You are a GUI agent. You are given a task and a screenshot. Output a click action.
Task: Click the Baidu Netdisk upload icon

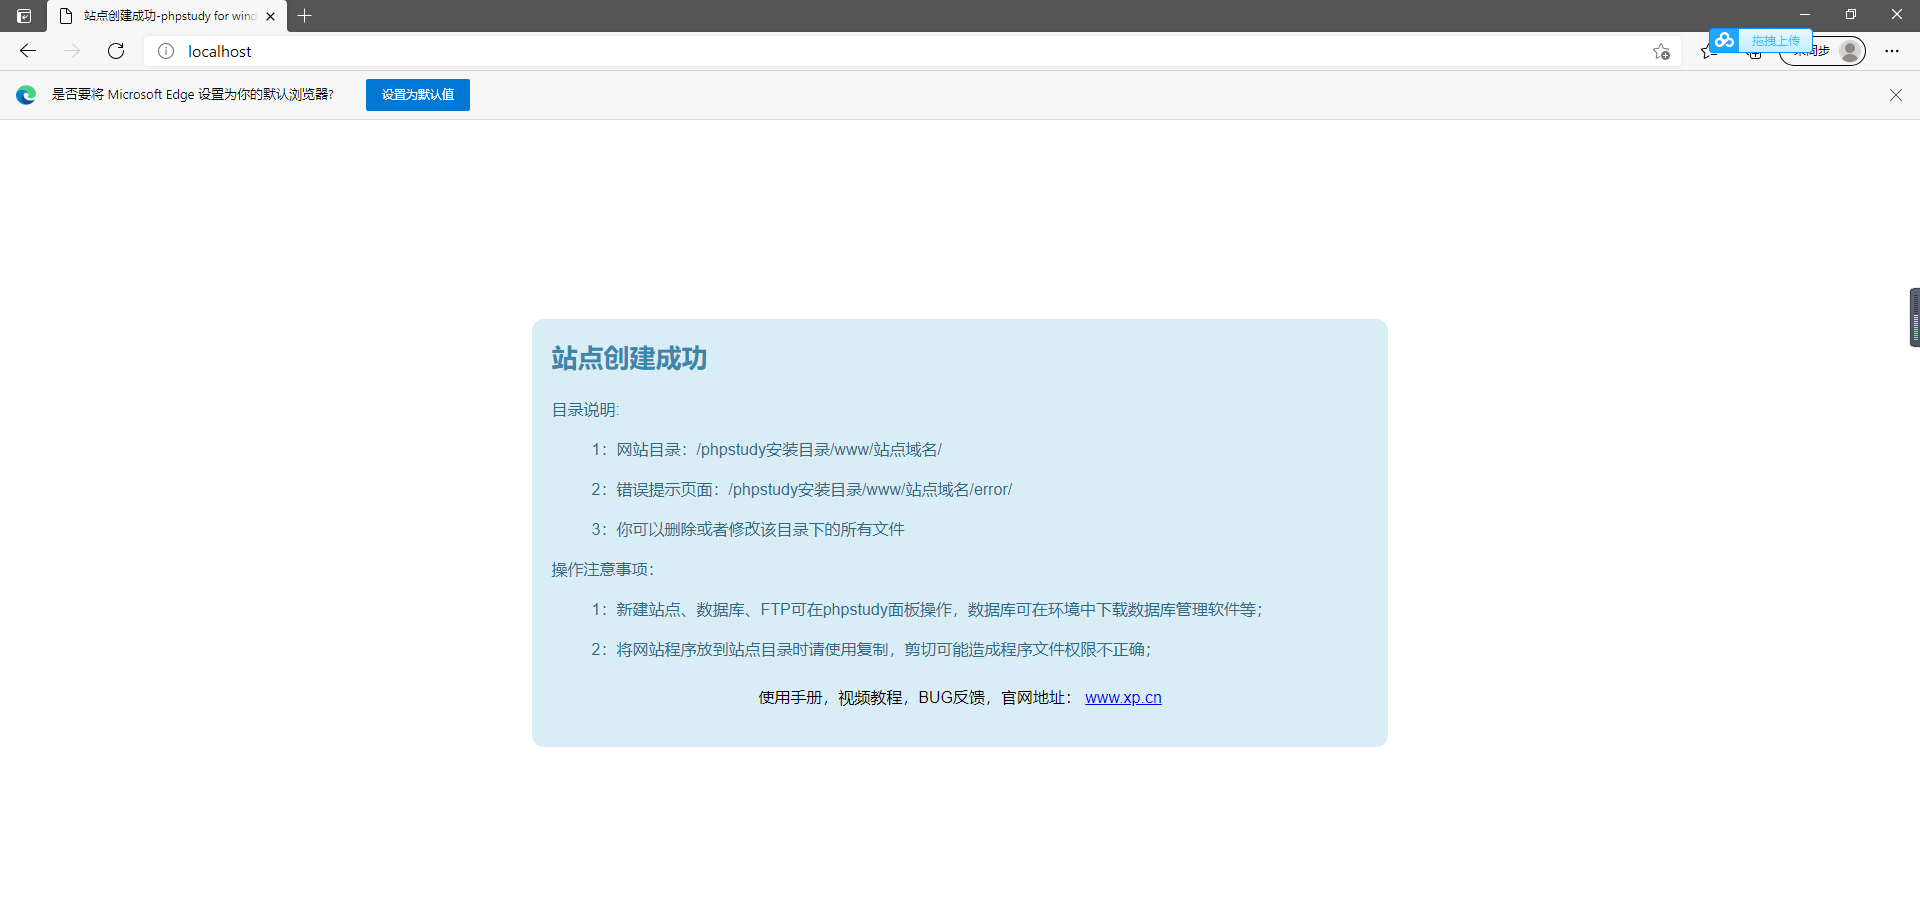tap(1724, 41)
